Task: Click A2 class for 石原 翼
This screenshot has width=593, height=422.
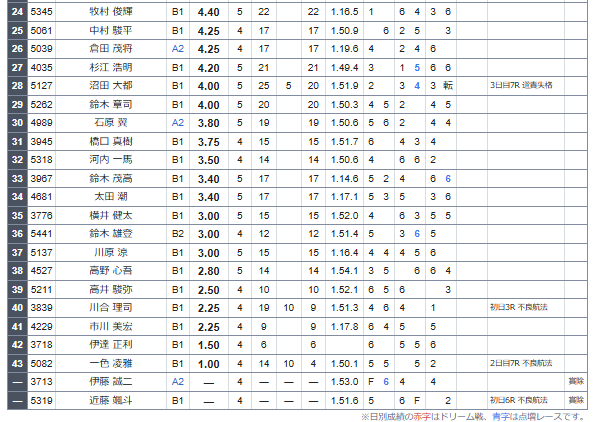Action: coord(178,123)
